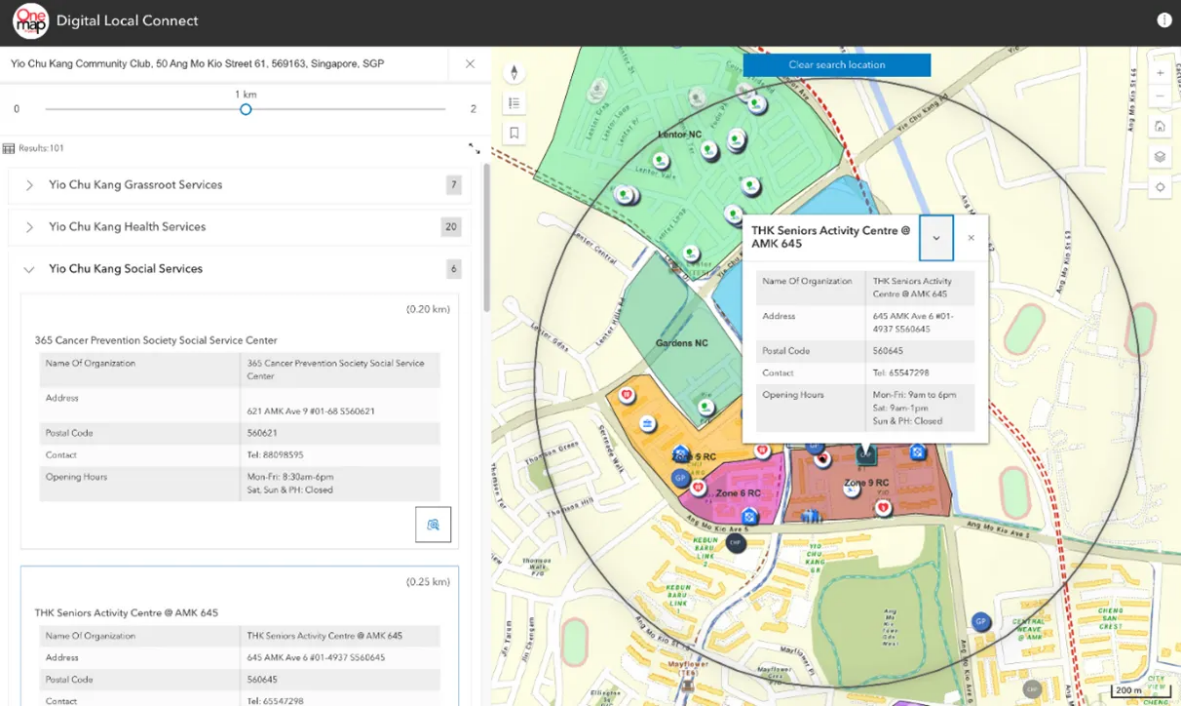Click popup postal code 560645
The image size is (1183, 709).
click(x=888, y=351)
